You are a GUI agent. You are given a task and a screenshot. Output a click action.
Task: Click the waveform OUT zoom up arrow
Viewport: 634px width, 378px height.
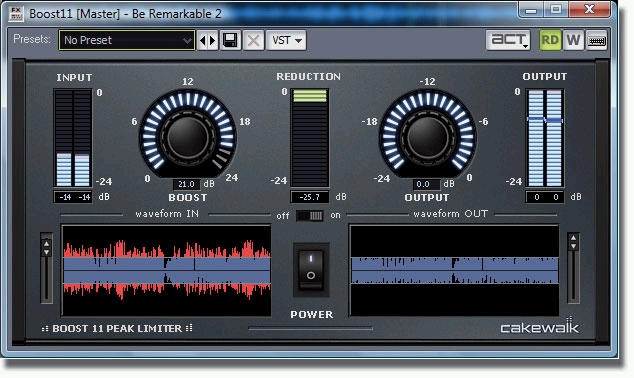573,237
